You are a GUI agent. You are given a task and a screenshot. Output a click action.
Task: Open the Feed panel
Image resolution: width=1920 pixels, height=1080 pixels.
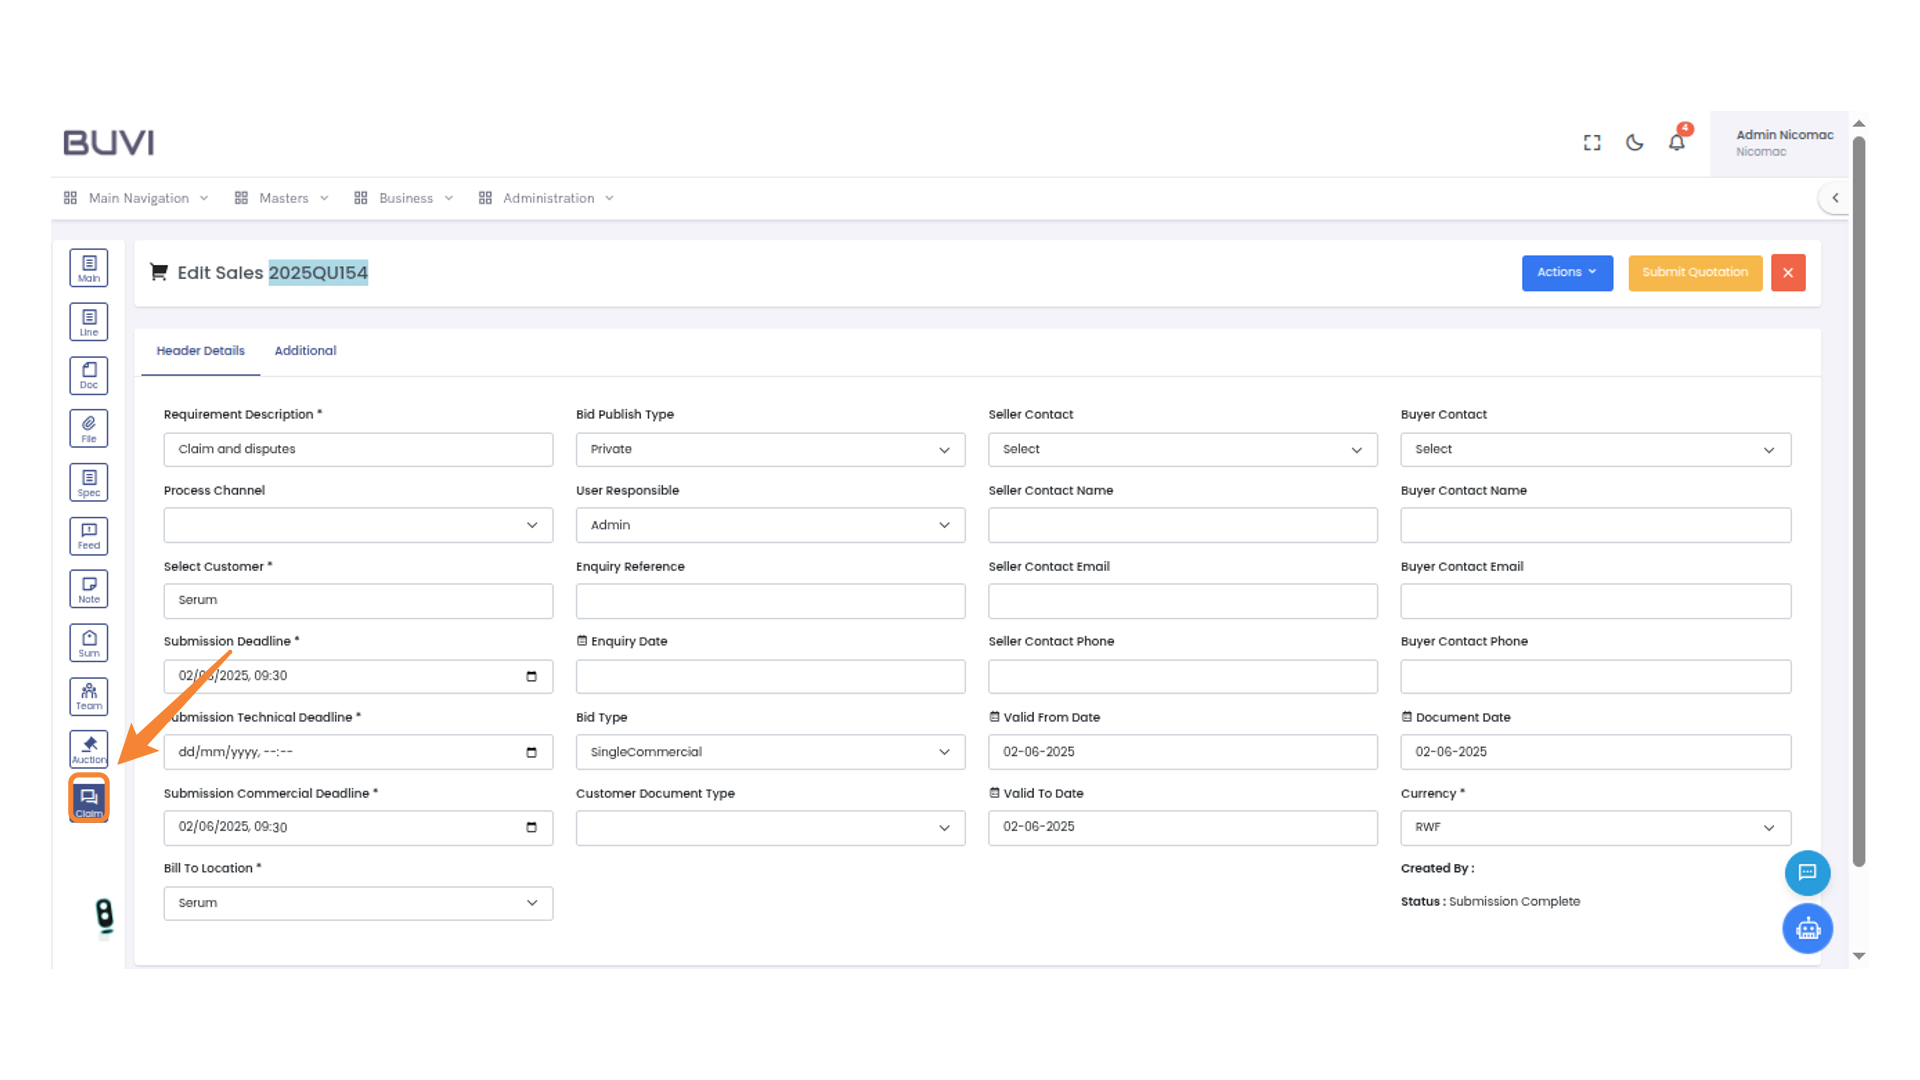[x=88, y=535]
